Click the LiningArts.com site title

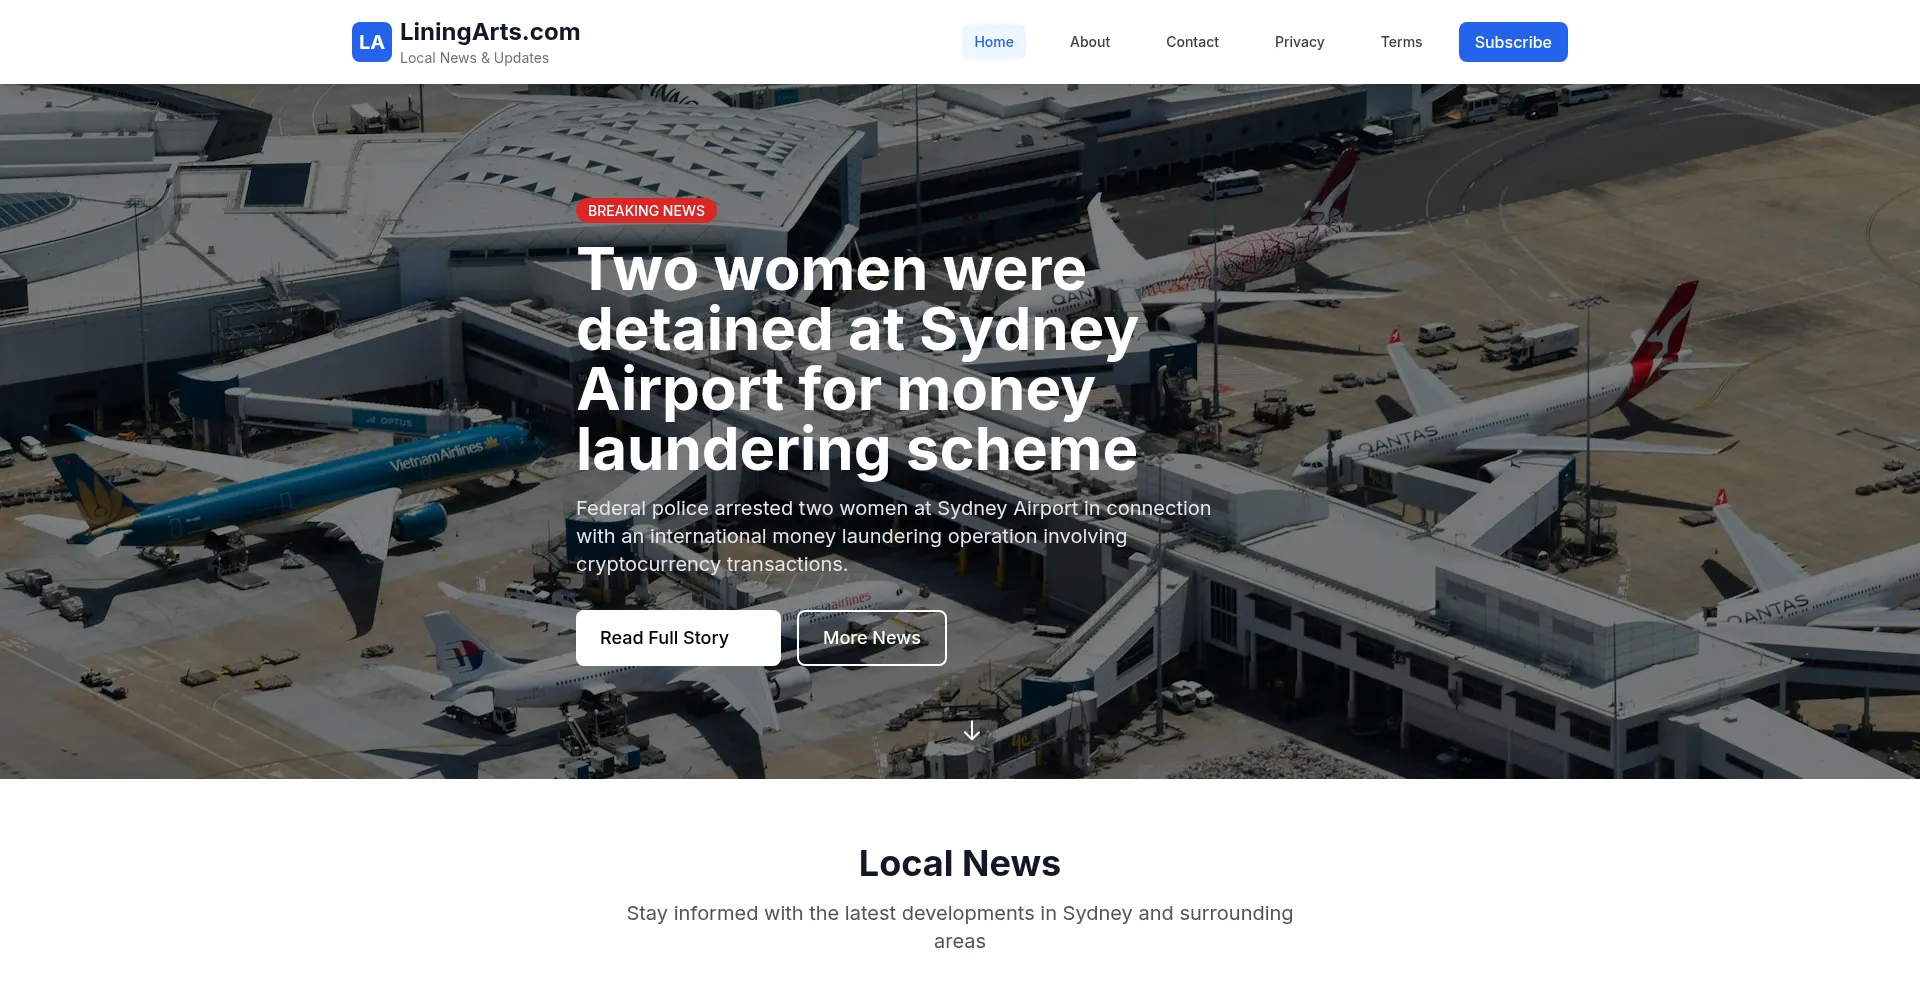point(490,32)
